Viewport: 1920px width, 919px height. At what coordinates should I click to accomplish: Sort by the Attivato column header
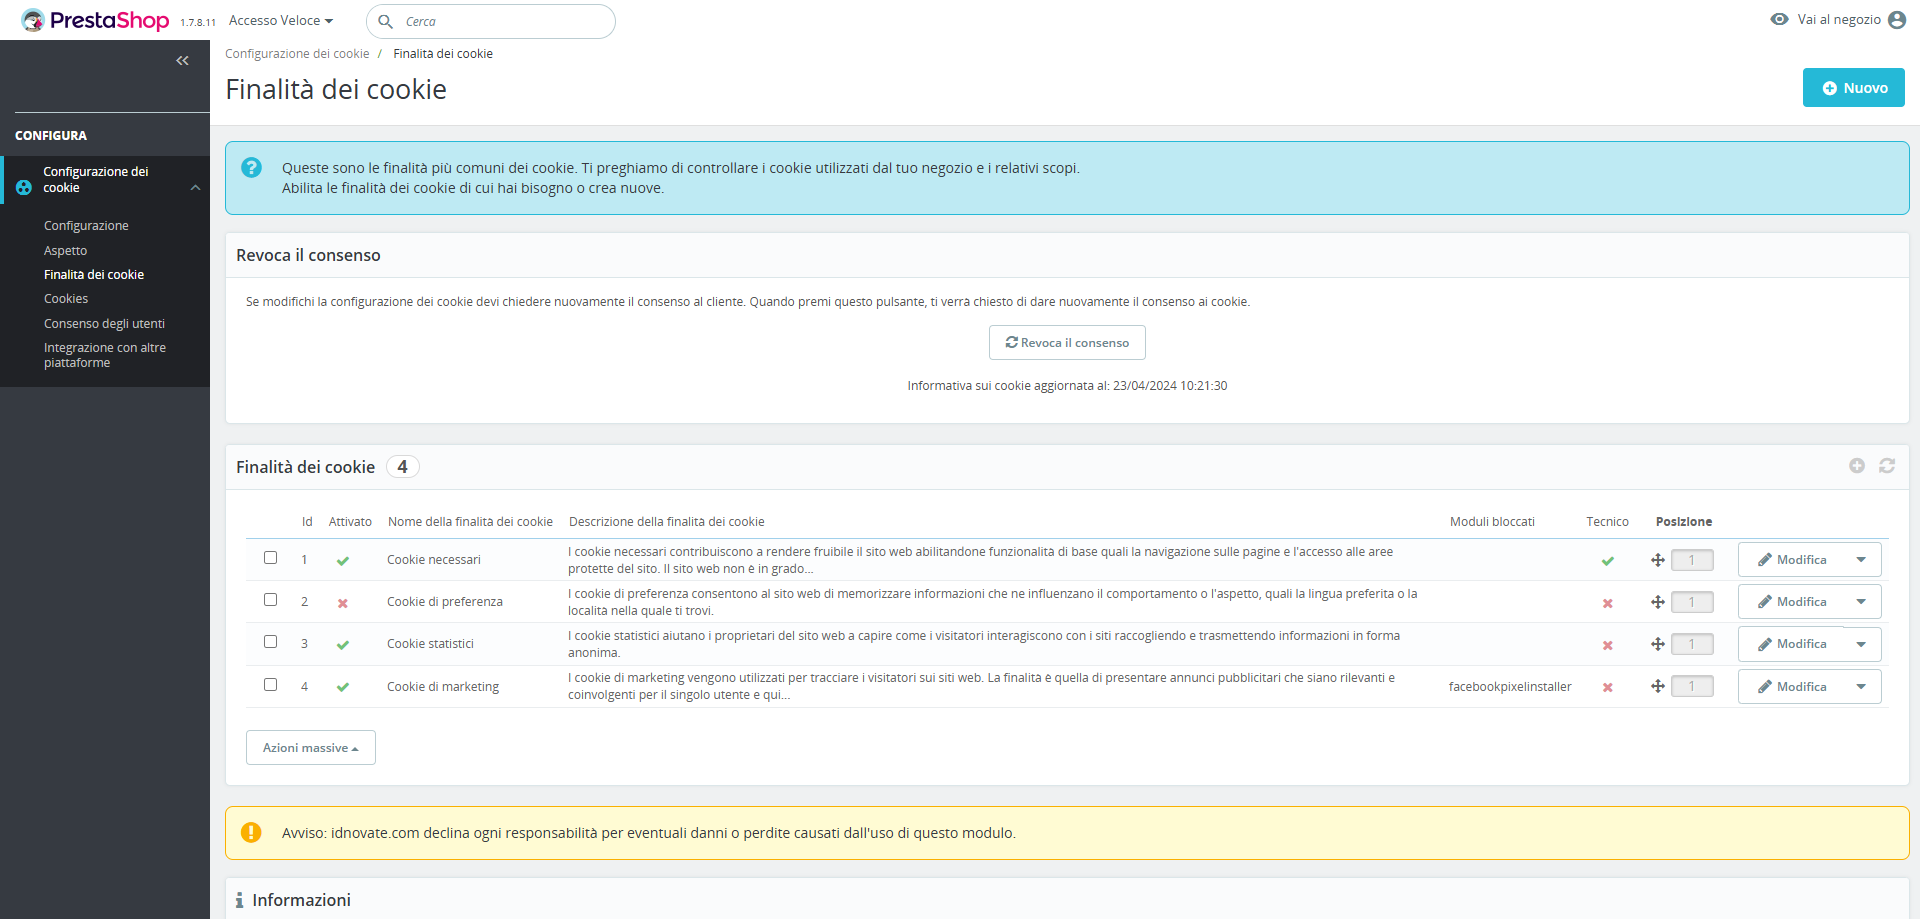(x=350, y=522)
